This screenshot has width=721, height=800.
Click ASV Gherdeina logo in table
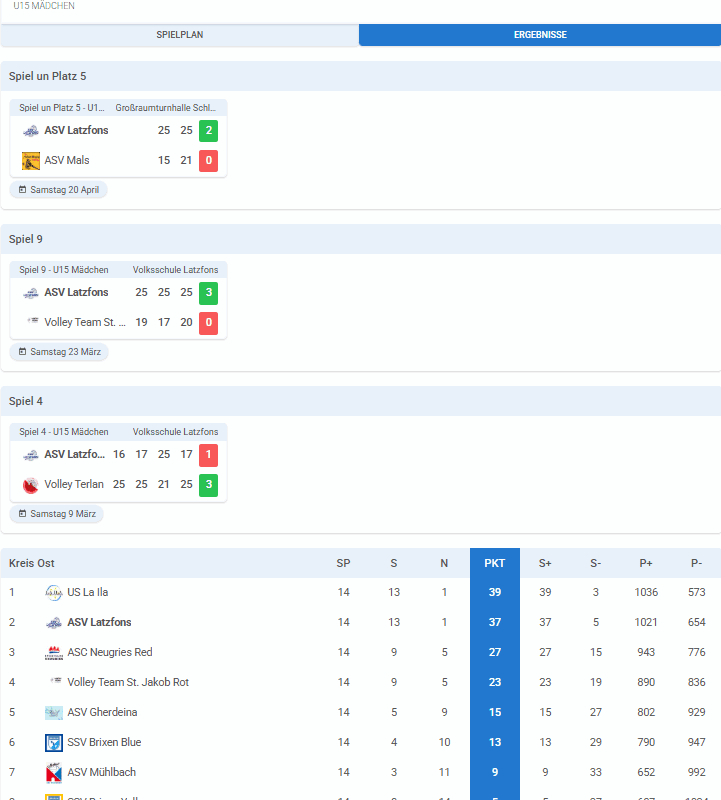54,713
